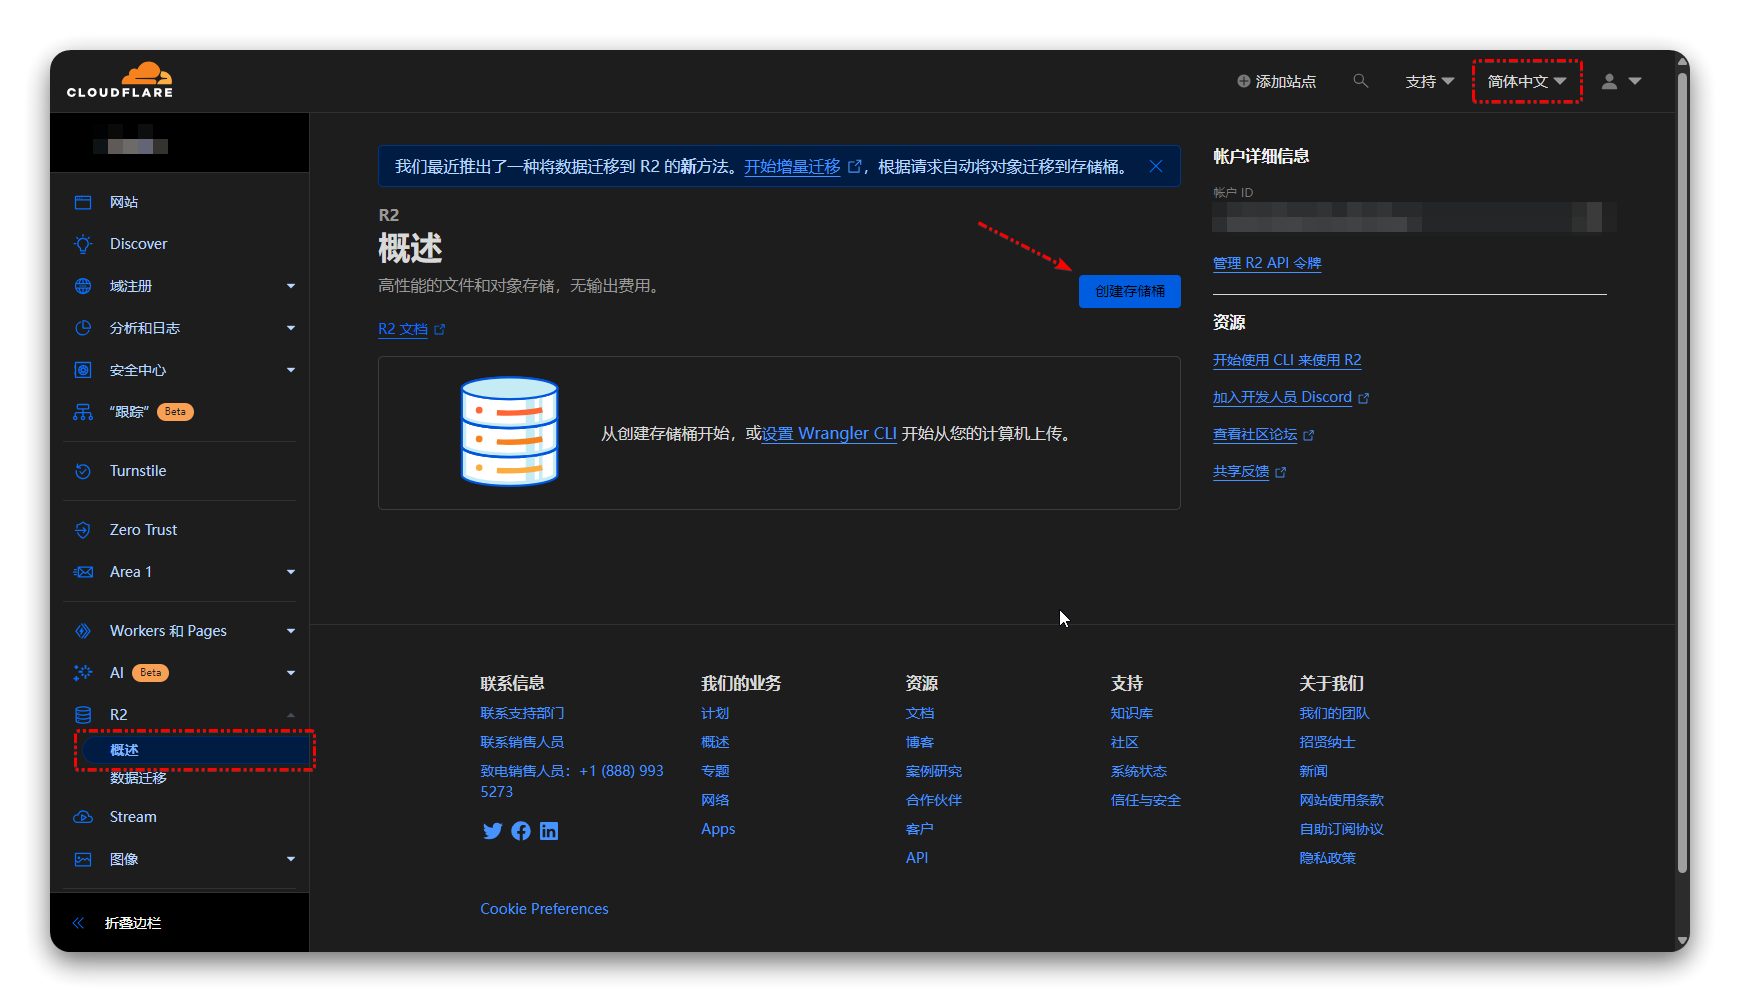Click the footer API link

917,858
